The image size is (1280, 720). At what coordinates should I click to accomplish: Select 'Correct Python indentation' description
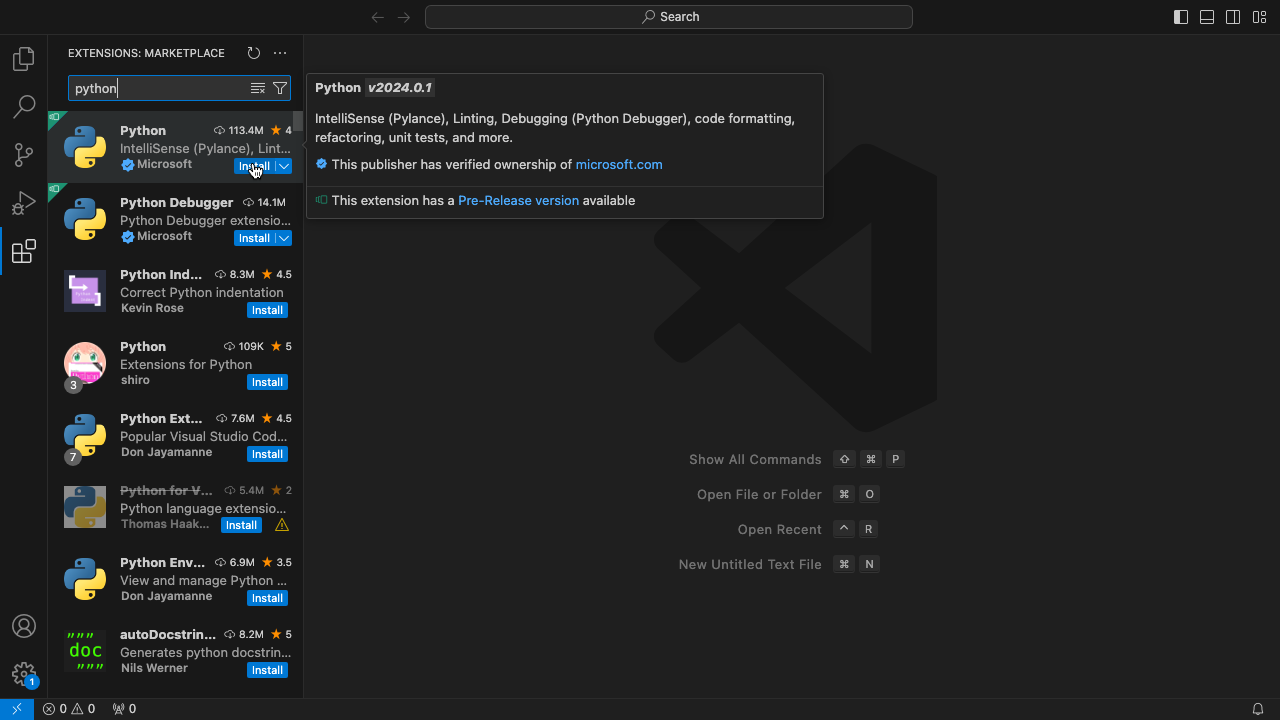click(x=201, y=292)
